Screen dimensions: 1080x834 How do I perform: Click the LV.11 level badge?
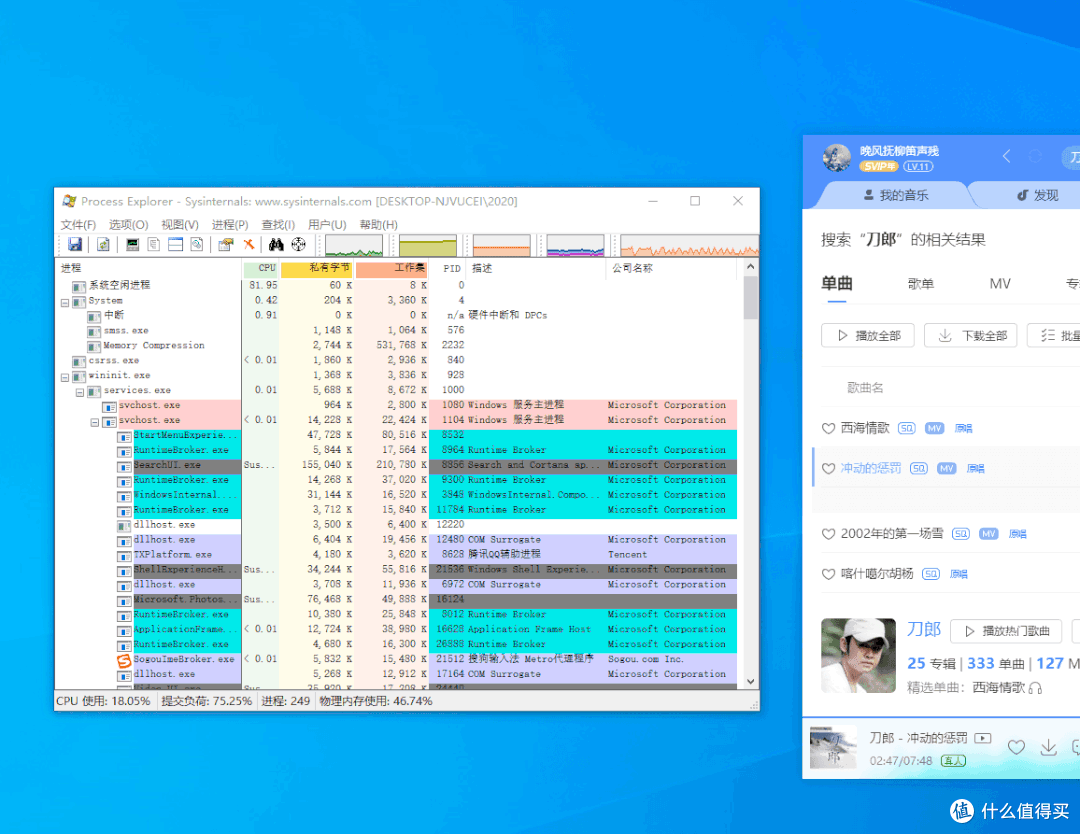tap(918, 167)
